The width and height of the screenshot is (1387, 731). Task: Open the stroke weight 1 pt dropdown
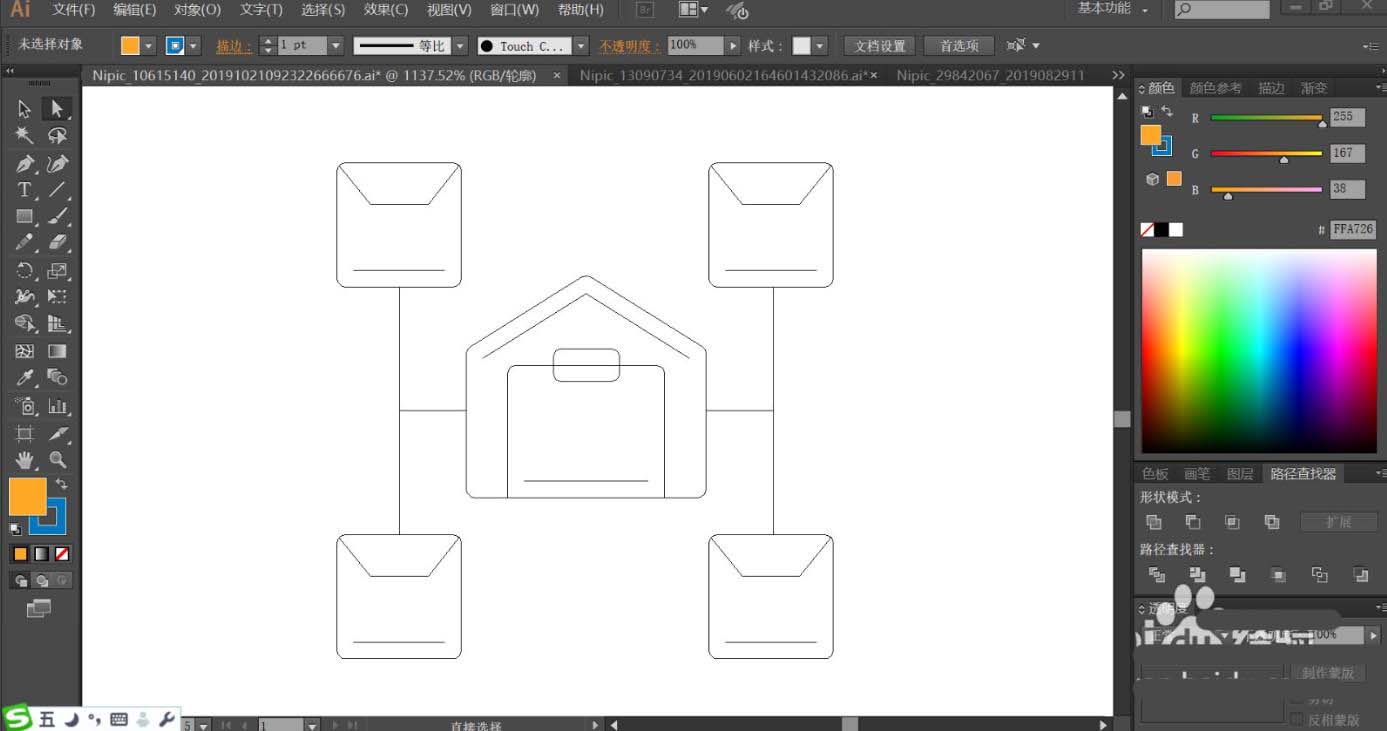tap(336, 46)
